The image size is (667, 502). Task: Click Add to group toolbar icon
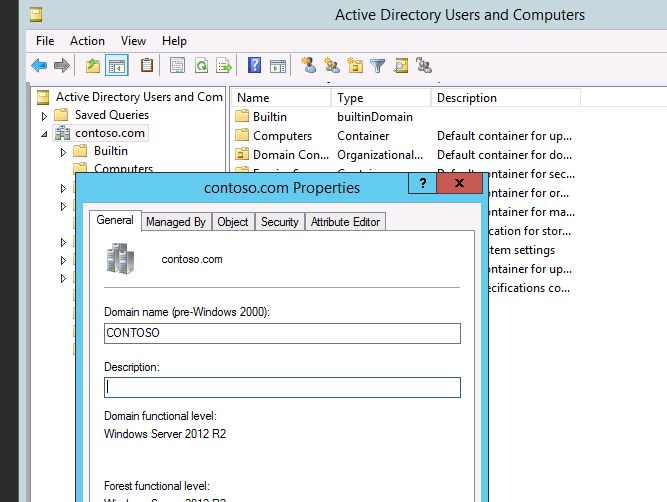(x=424, y=65)
